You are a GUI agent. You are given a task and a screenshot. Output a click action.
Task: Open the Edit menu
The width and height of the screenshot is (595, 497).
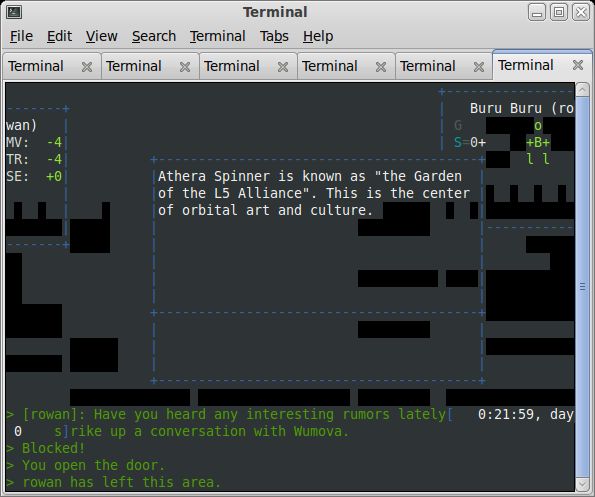click(59, 36)
